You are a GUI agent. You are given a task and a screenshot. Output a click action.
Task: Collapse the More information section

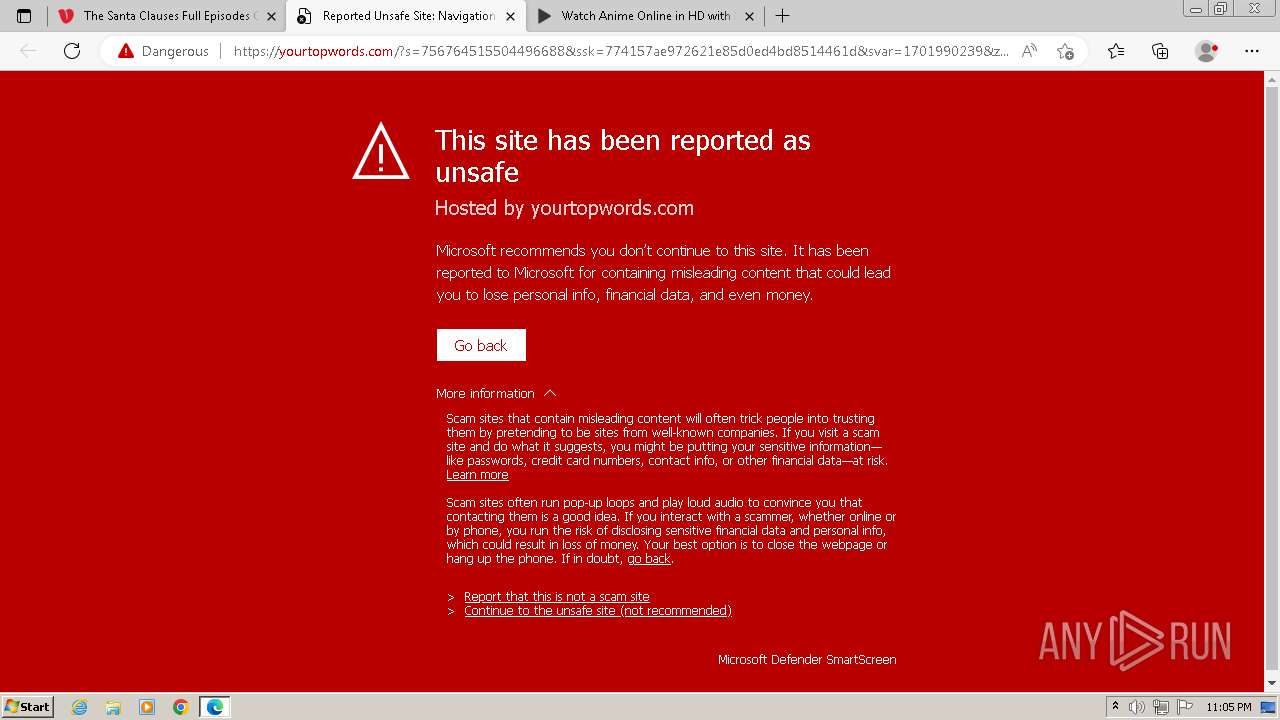click(496, 393)
